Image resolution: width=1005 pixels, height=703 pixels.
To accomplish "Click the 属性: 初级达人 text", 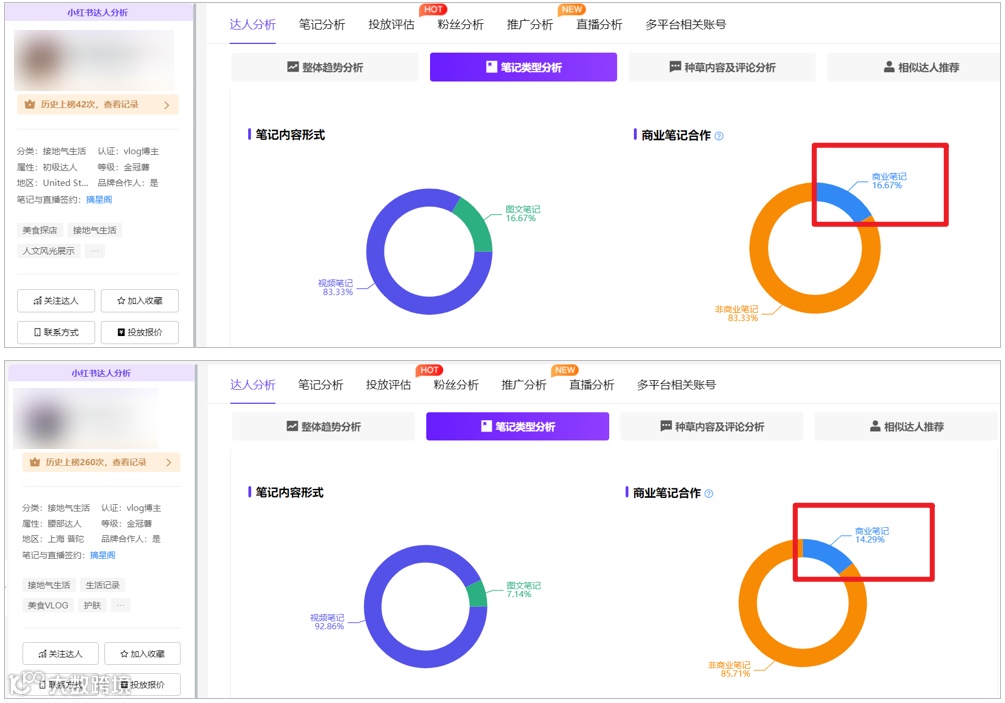I will (x=47, y=167).
